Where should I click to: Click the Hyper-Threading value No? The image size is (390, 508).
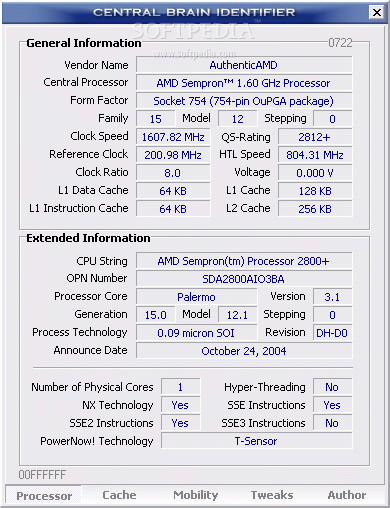click(x=332, y=387)
